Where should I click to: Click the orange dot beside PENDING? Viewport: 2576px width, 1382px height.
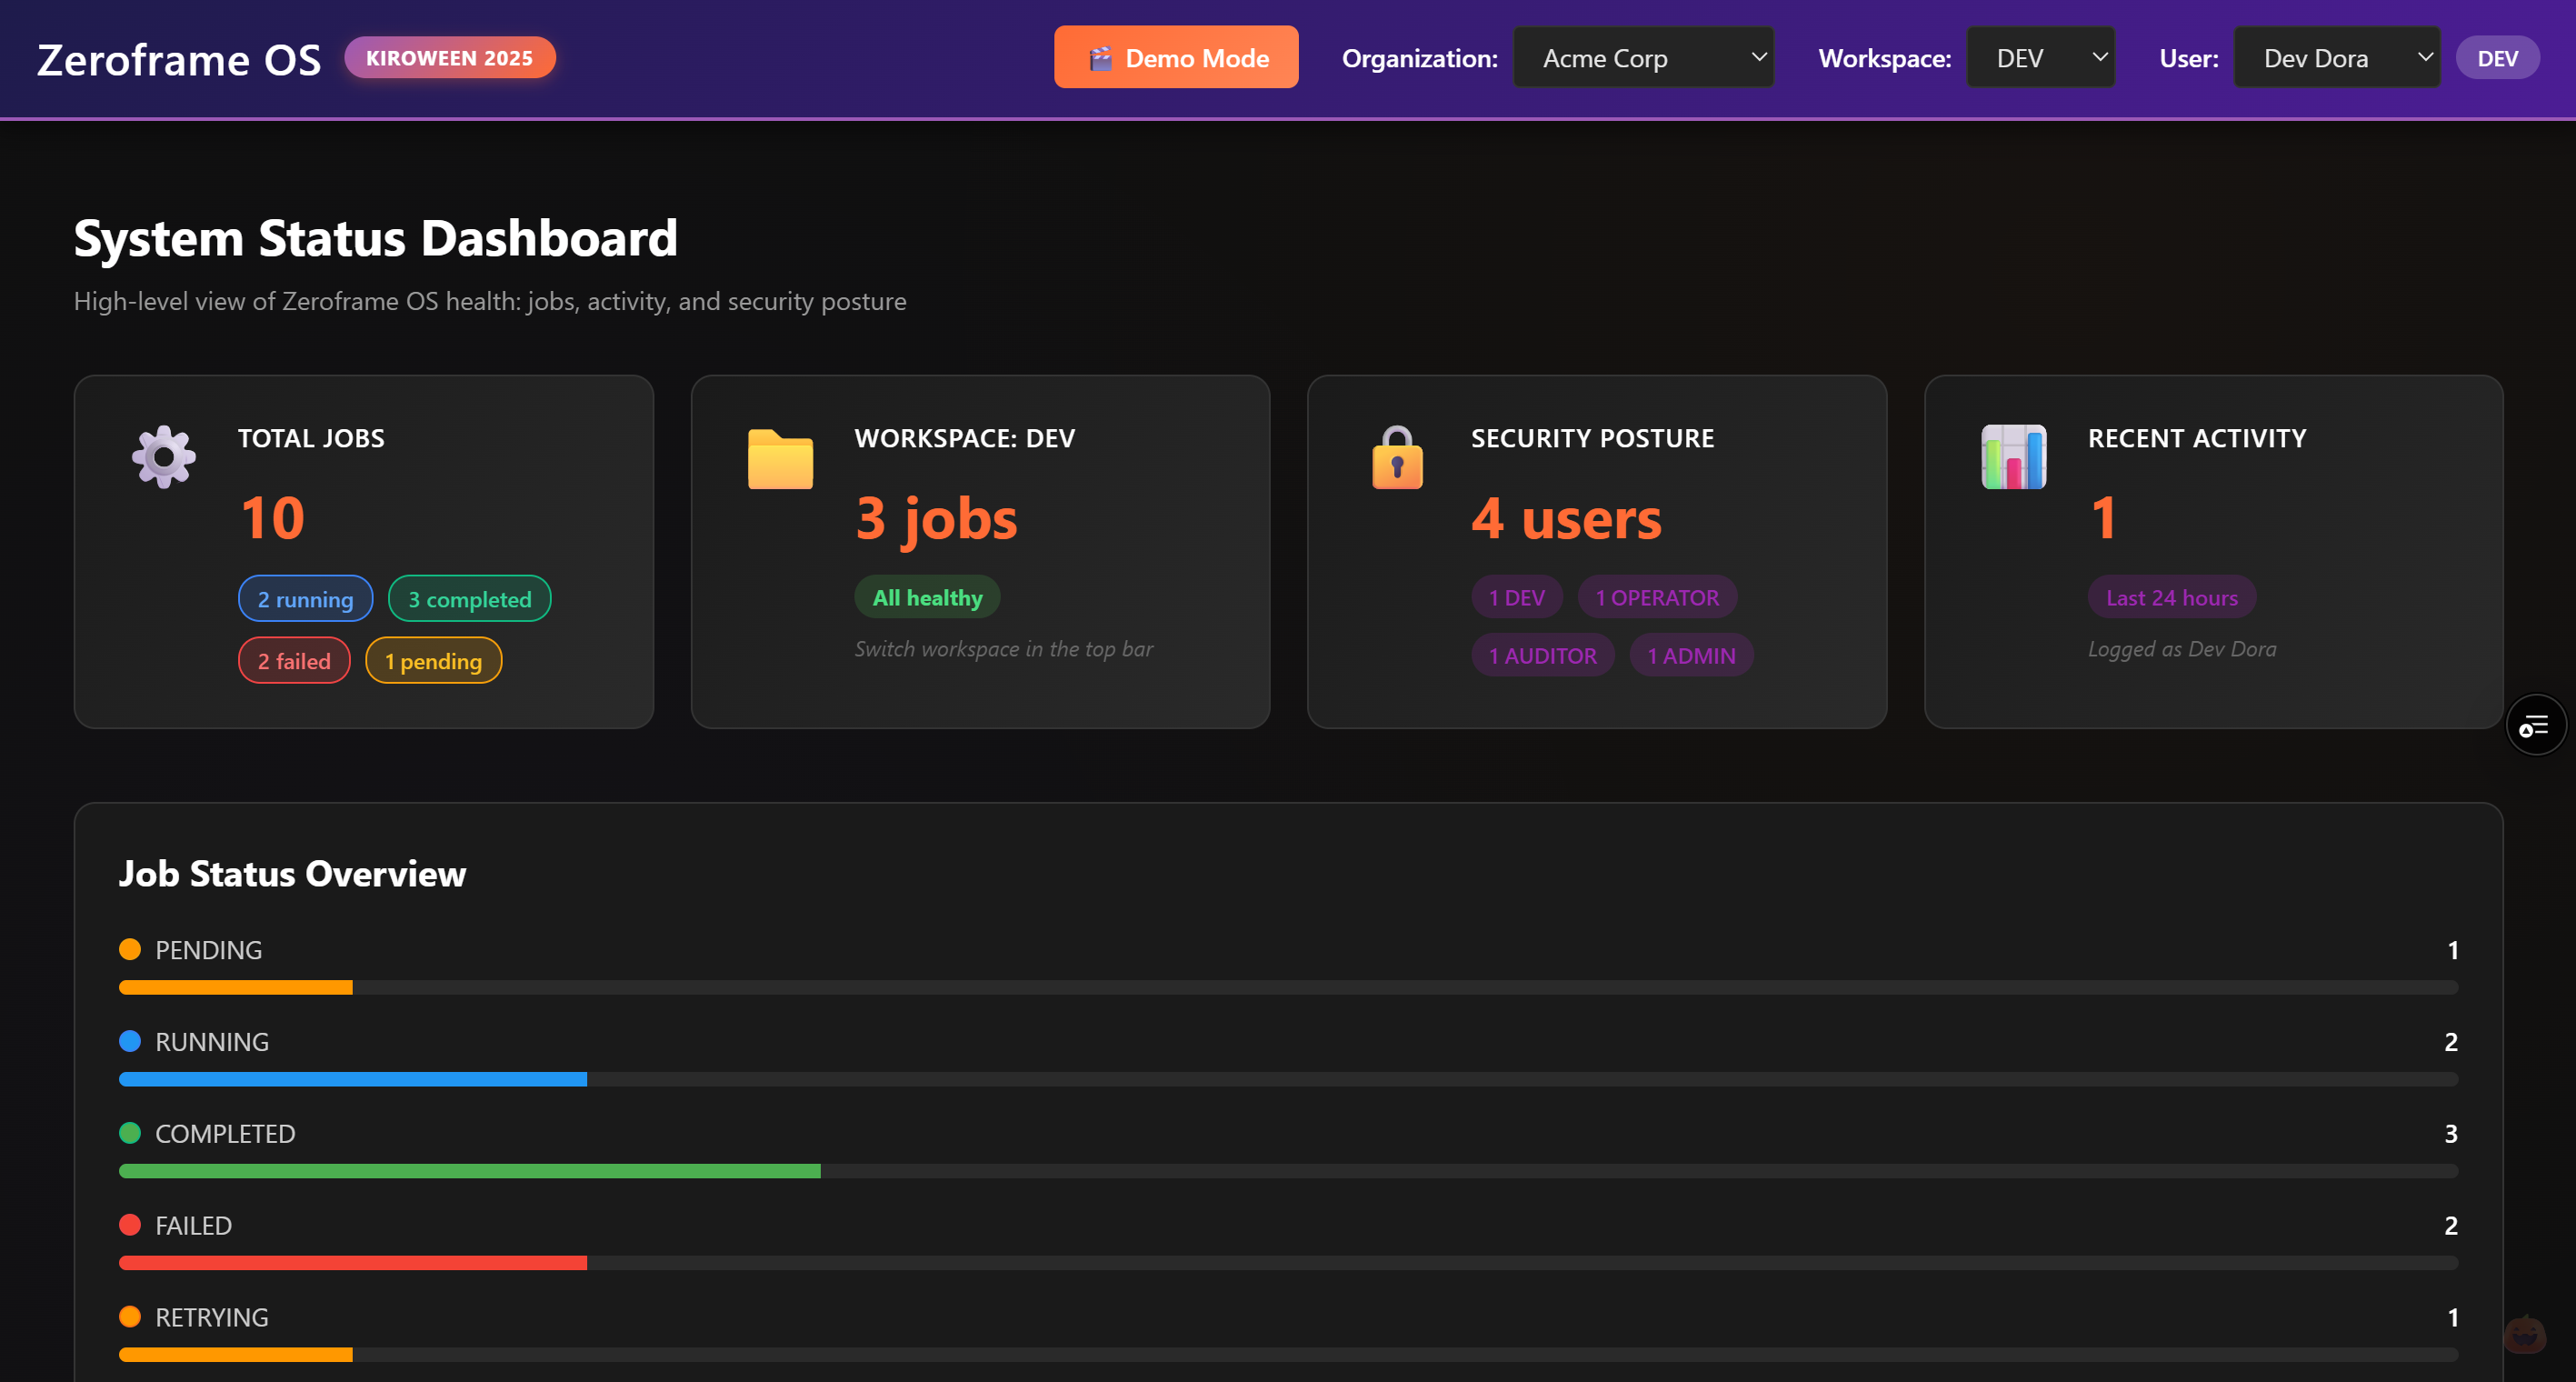130,949
